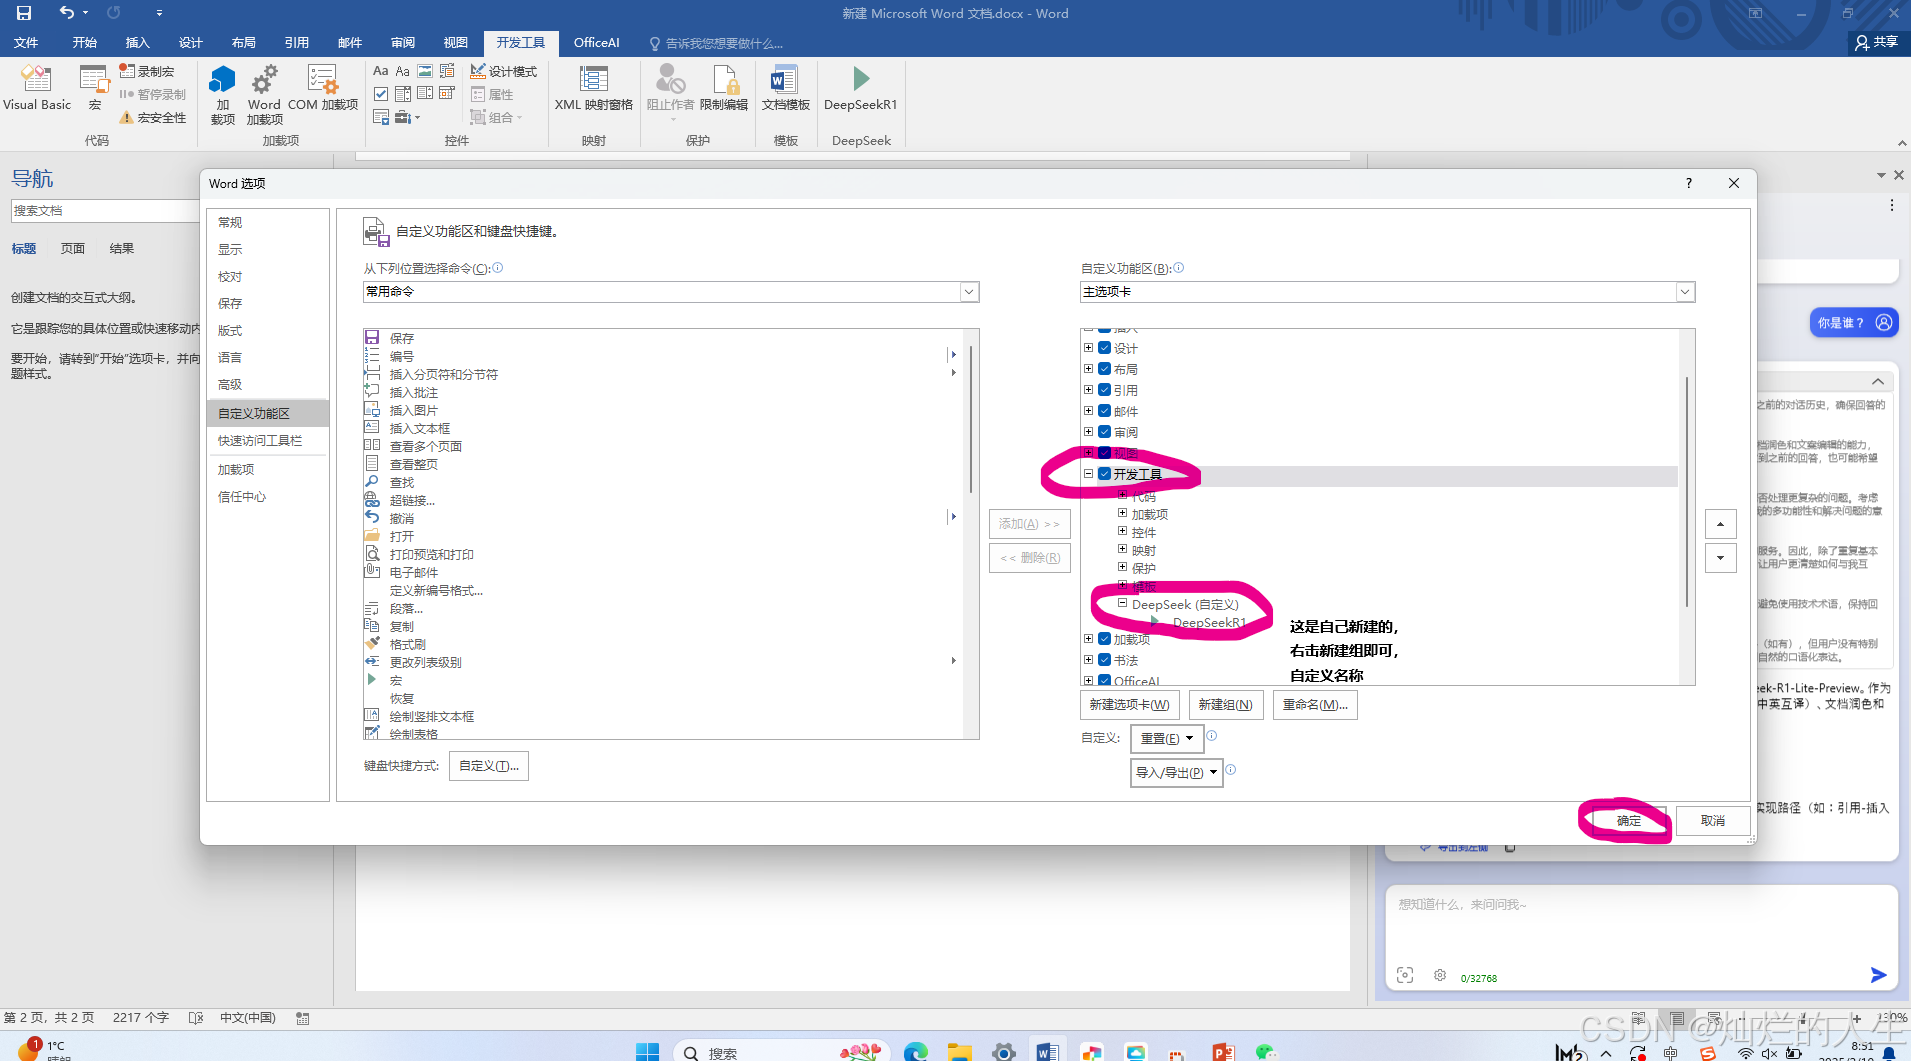
Task: Click the chat input field 想知道什么
Action: [x=1640, y=925]
